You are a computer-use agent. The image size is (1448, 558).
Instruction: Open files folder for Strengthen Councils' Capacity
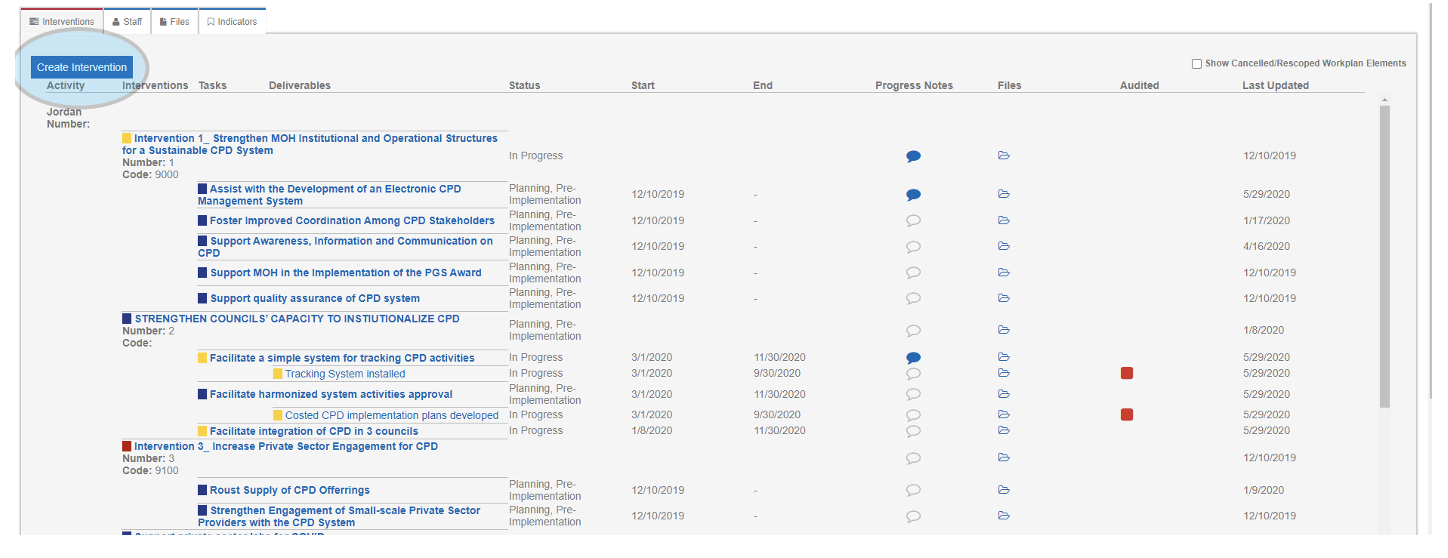pyautogui.click(x=1004, y=330)
